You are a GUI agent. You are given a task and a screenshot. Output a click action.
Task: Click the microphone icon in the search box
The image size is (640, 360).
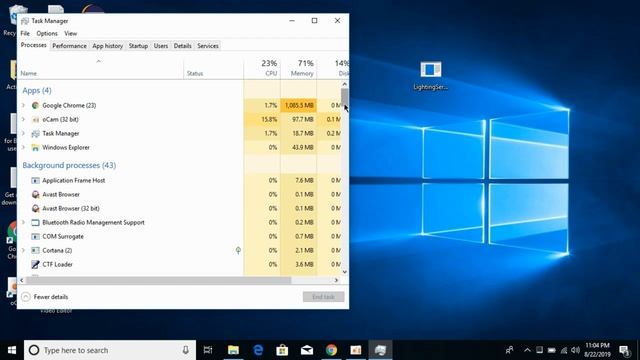[185, 350]
